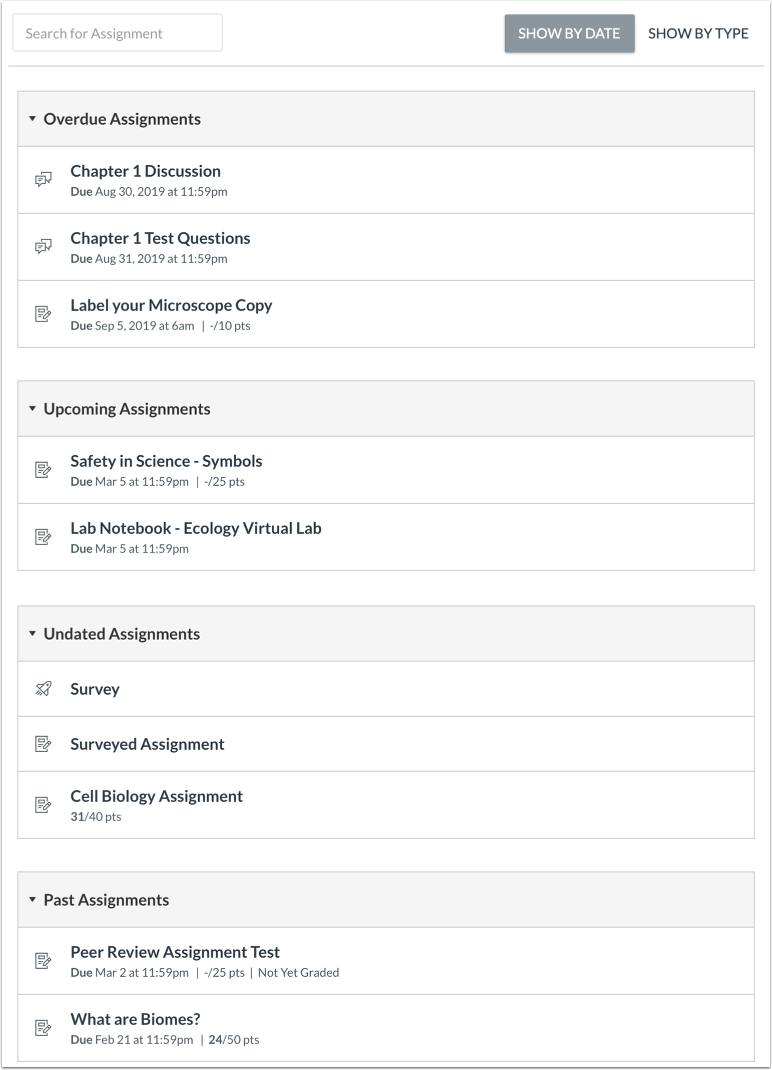Focus the Search for Assignment field
Image resolution: width=772 pixels, height=1070 pixels.
coord(117,33)
